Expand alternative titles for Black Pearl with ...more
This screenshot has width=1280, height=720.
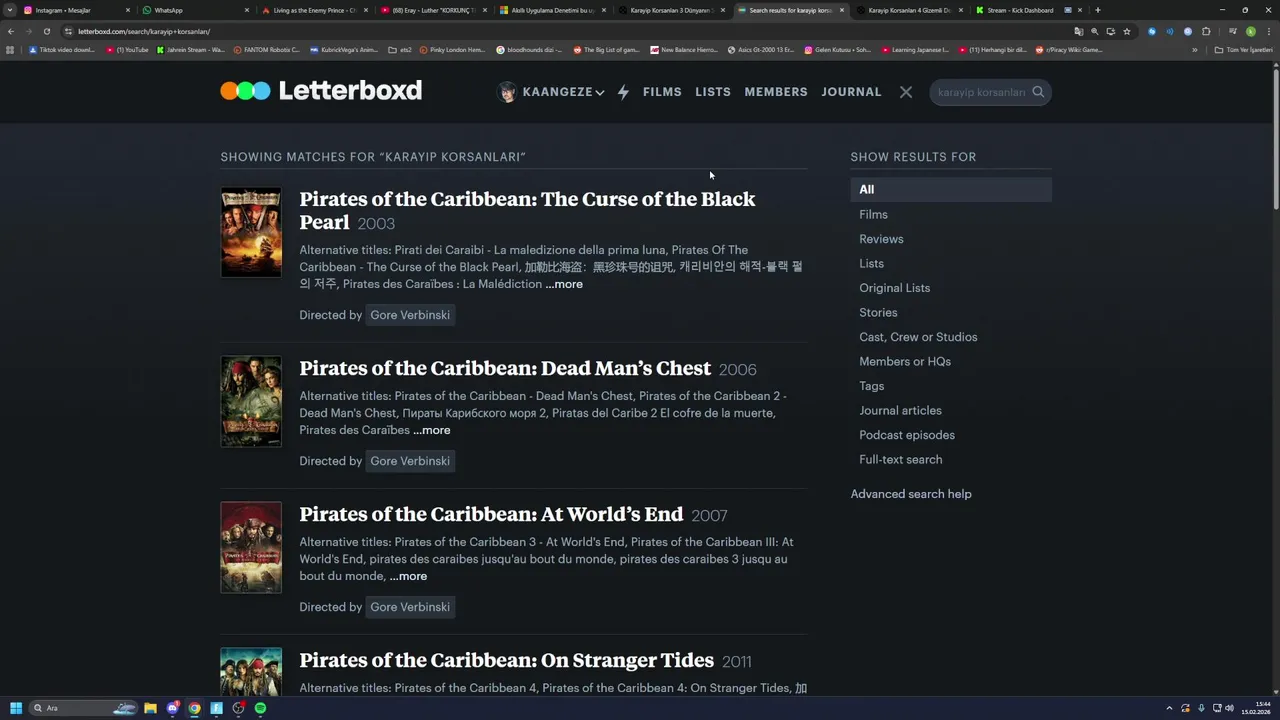coord(564,284)
